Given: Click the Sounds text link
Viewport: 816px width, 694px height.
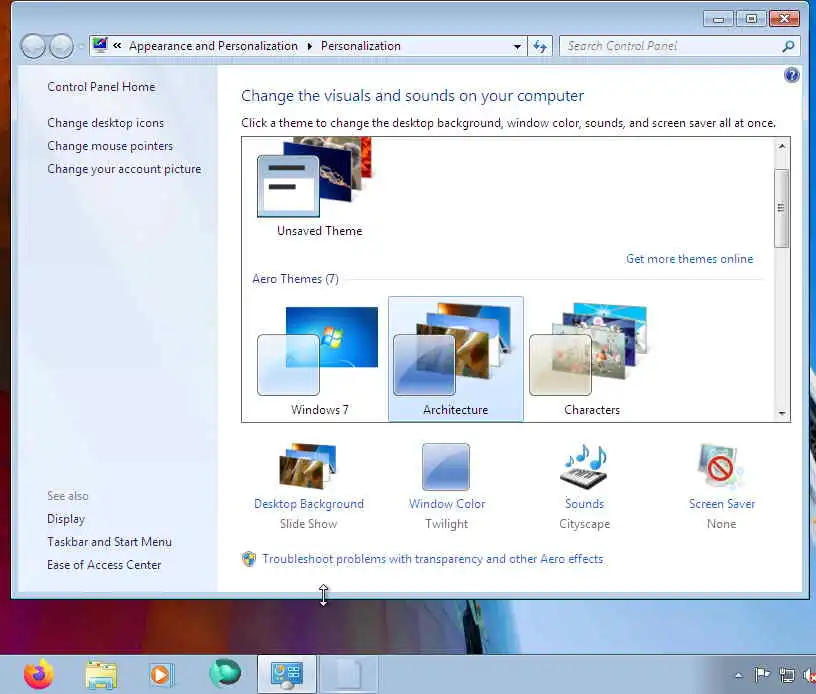Looking at the screenshot, I should [584, 504].
